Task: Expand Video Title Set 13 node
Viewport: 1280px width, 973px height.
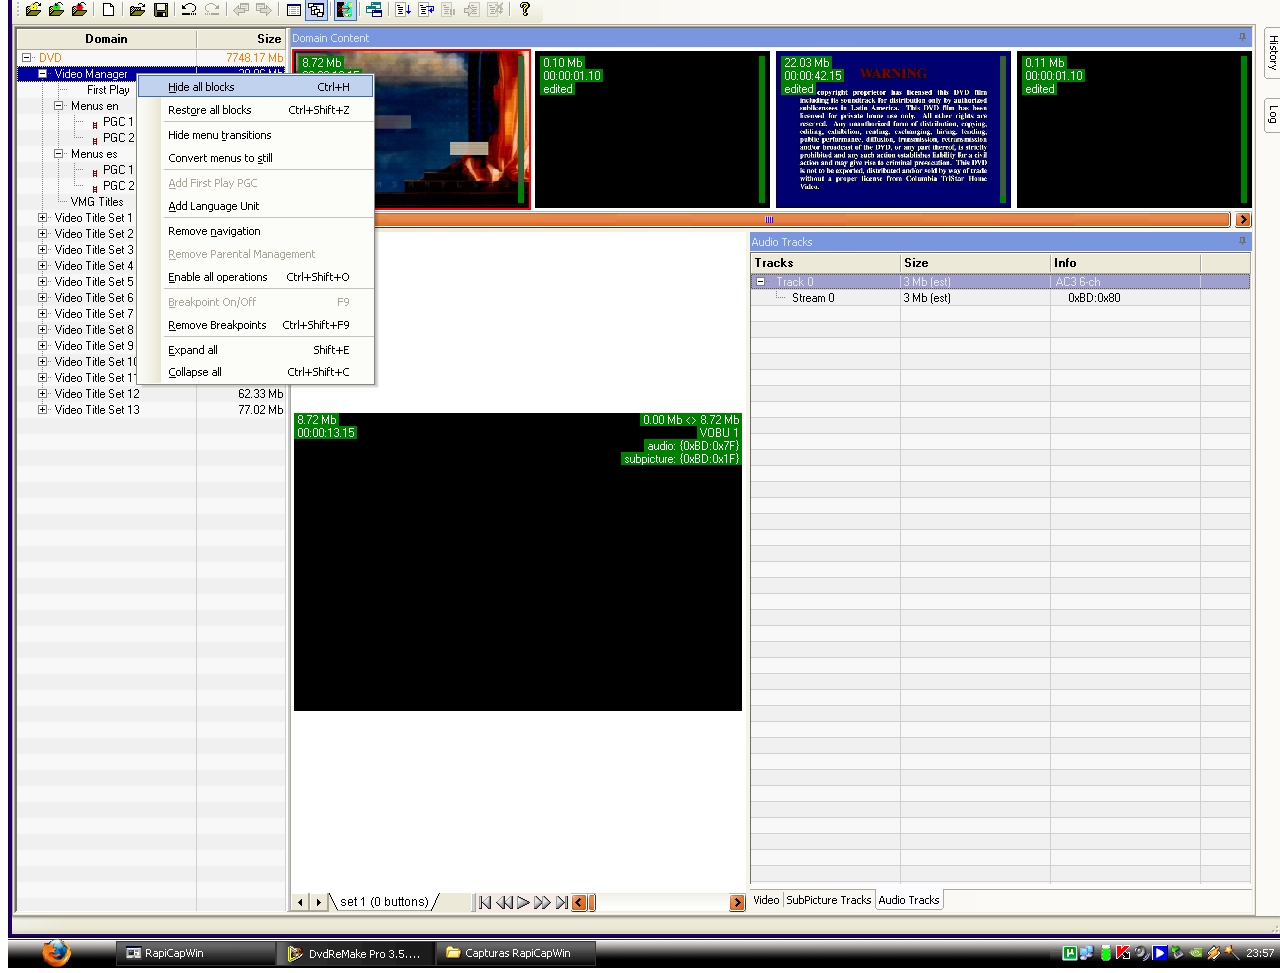Action: (x=43, y=410)
